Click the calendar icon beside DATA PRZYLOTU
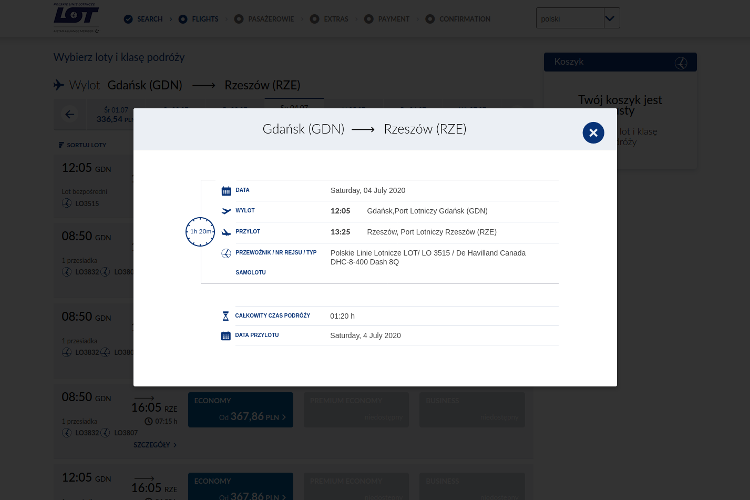 225,336
